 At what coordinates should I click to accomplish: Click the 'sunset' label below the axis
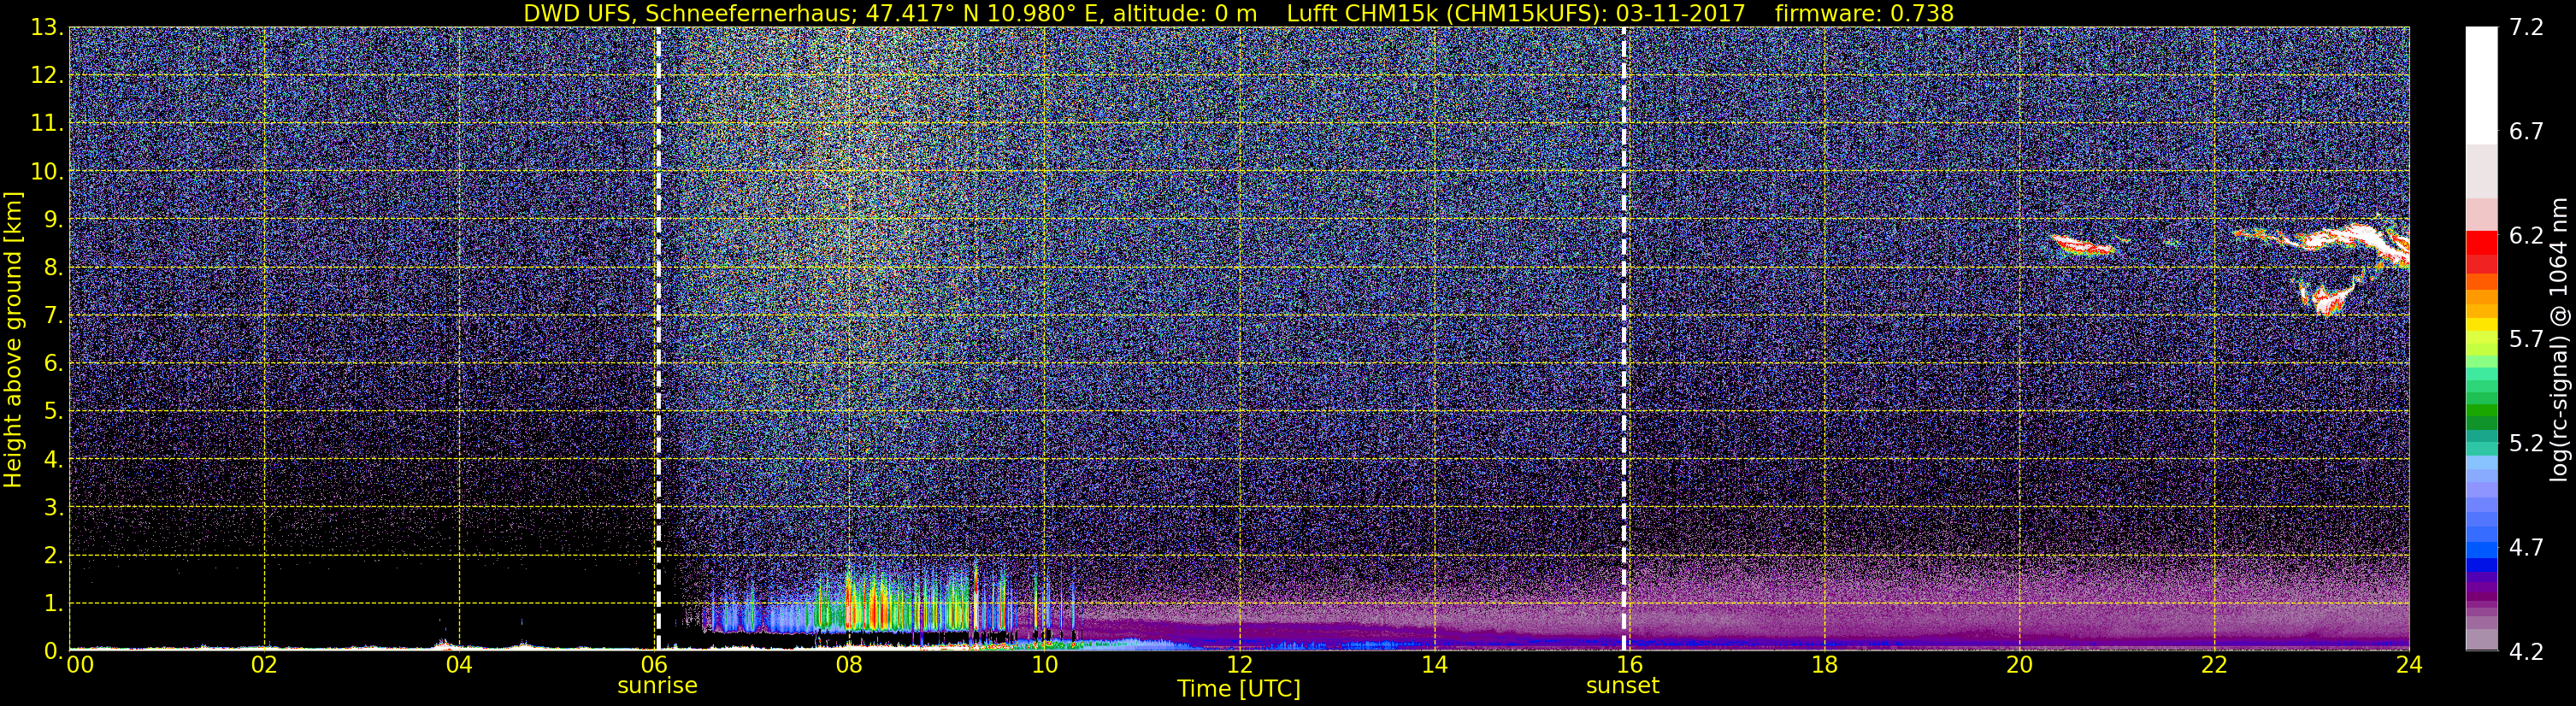(1622, 685)
